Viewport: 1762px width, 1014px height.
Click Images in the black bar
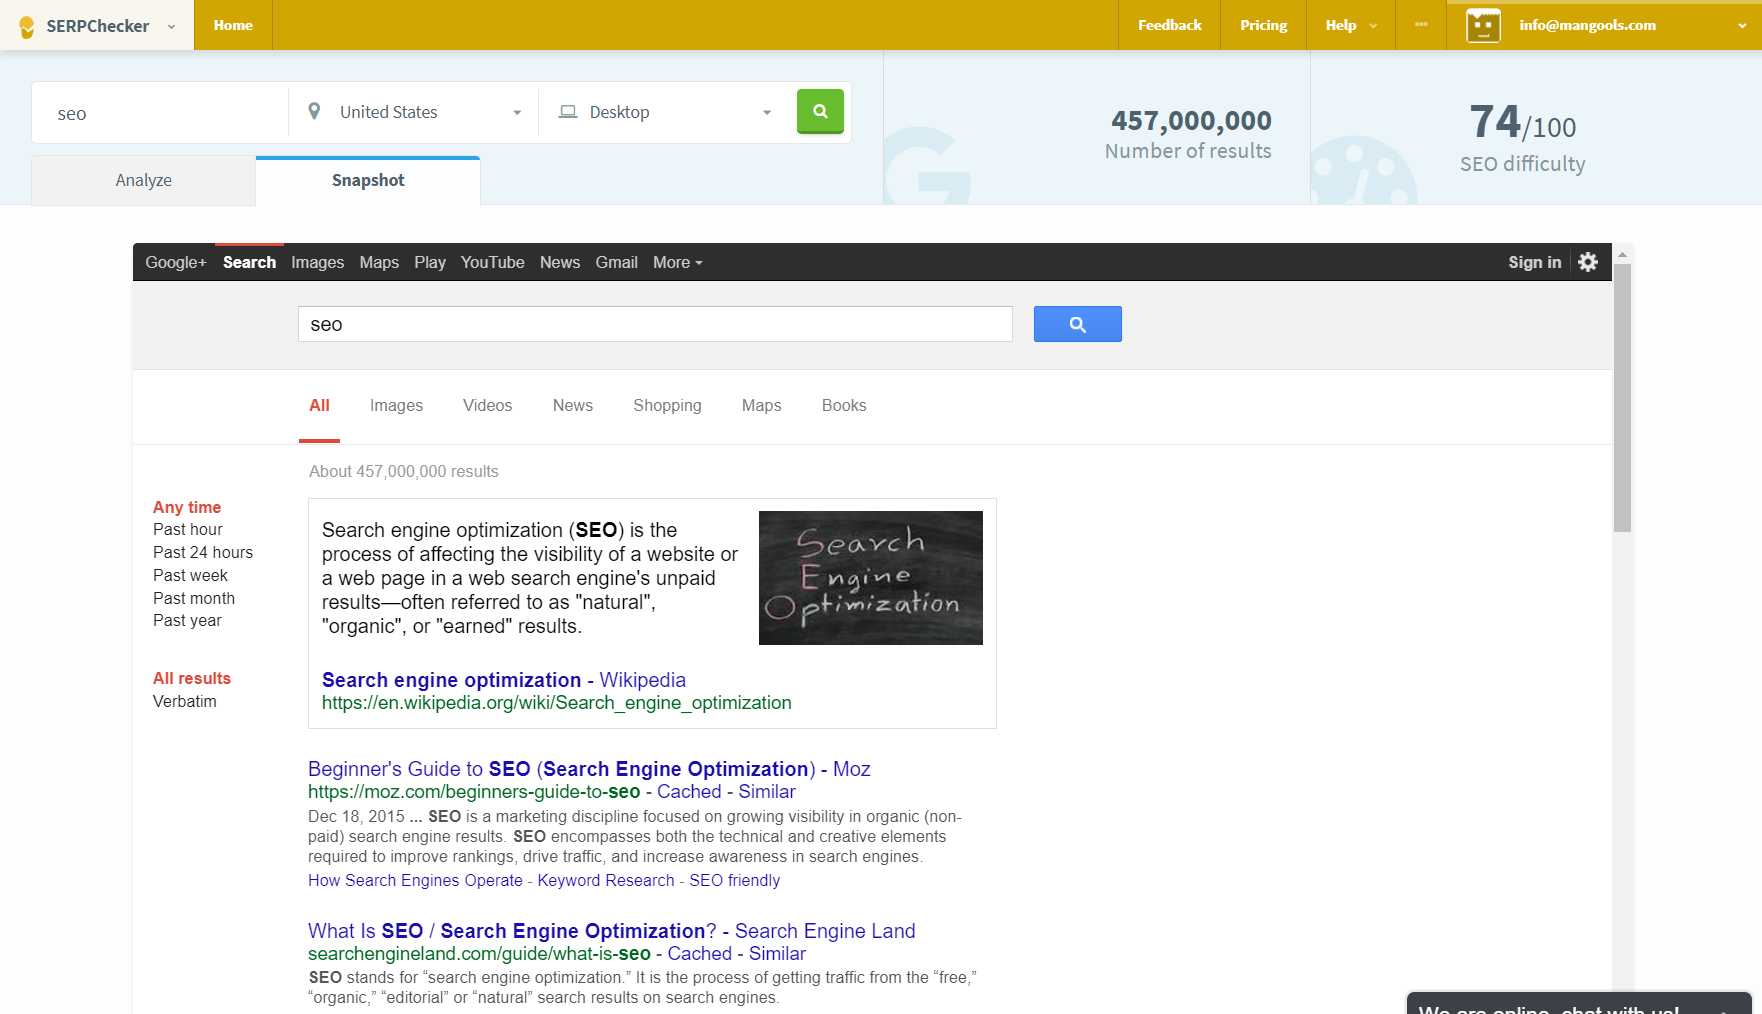(317, 262)
